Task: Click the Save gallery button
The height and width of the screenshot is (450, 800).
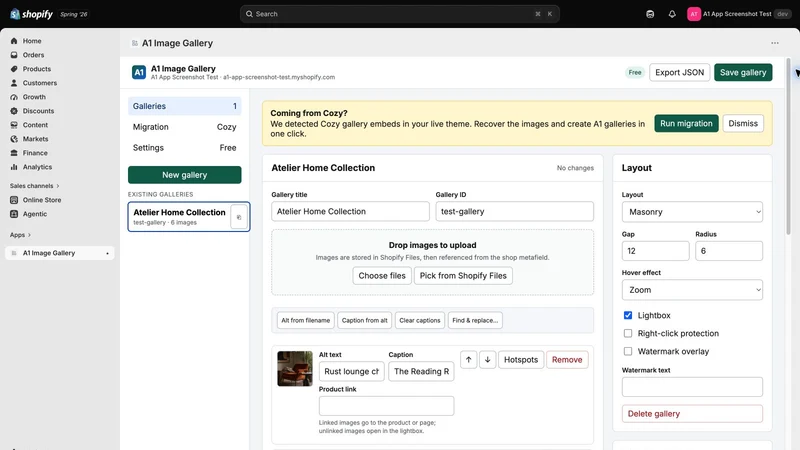Action: pyautogui.click(x=743, y=72)
